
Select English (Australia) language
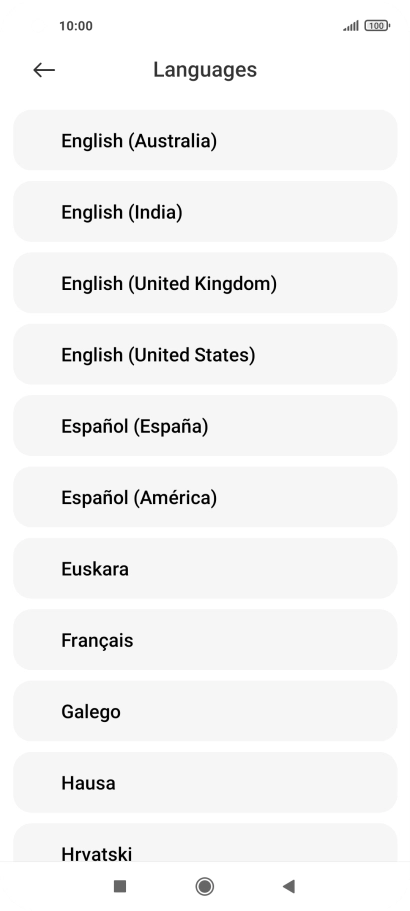[x=205, y=140]
